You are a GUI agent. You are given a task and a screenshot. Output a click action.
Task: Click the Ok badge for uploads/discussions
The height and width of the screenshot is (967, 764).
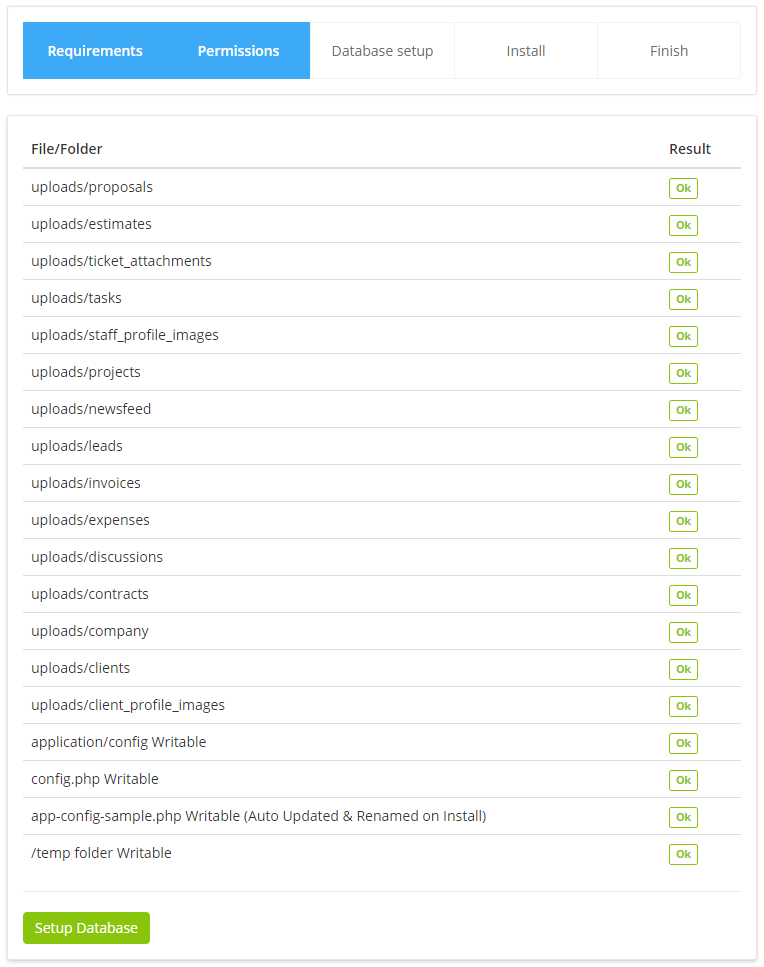[683, 558]
